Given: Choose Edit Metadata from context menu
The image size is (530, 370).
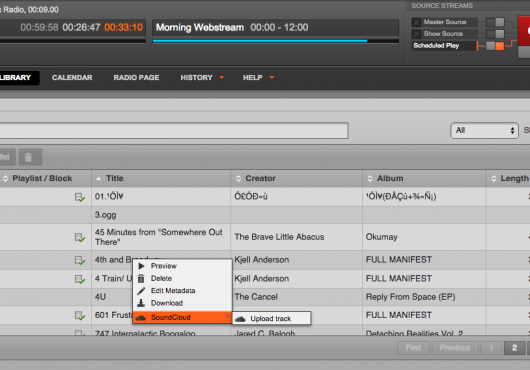Looking at the screenshot, I should pos(183,291).
